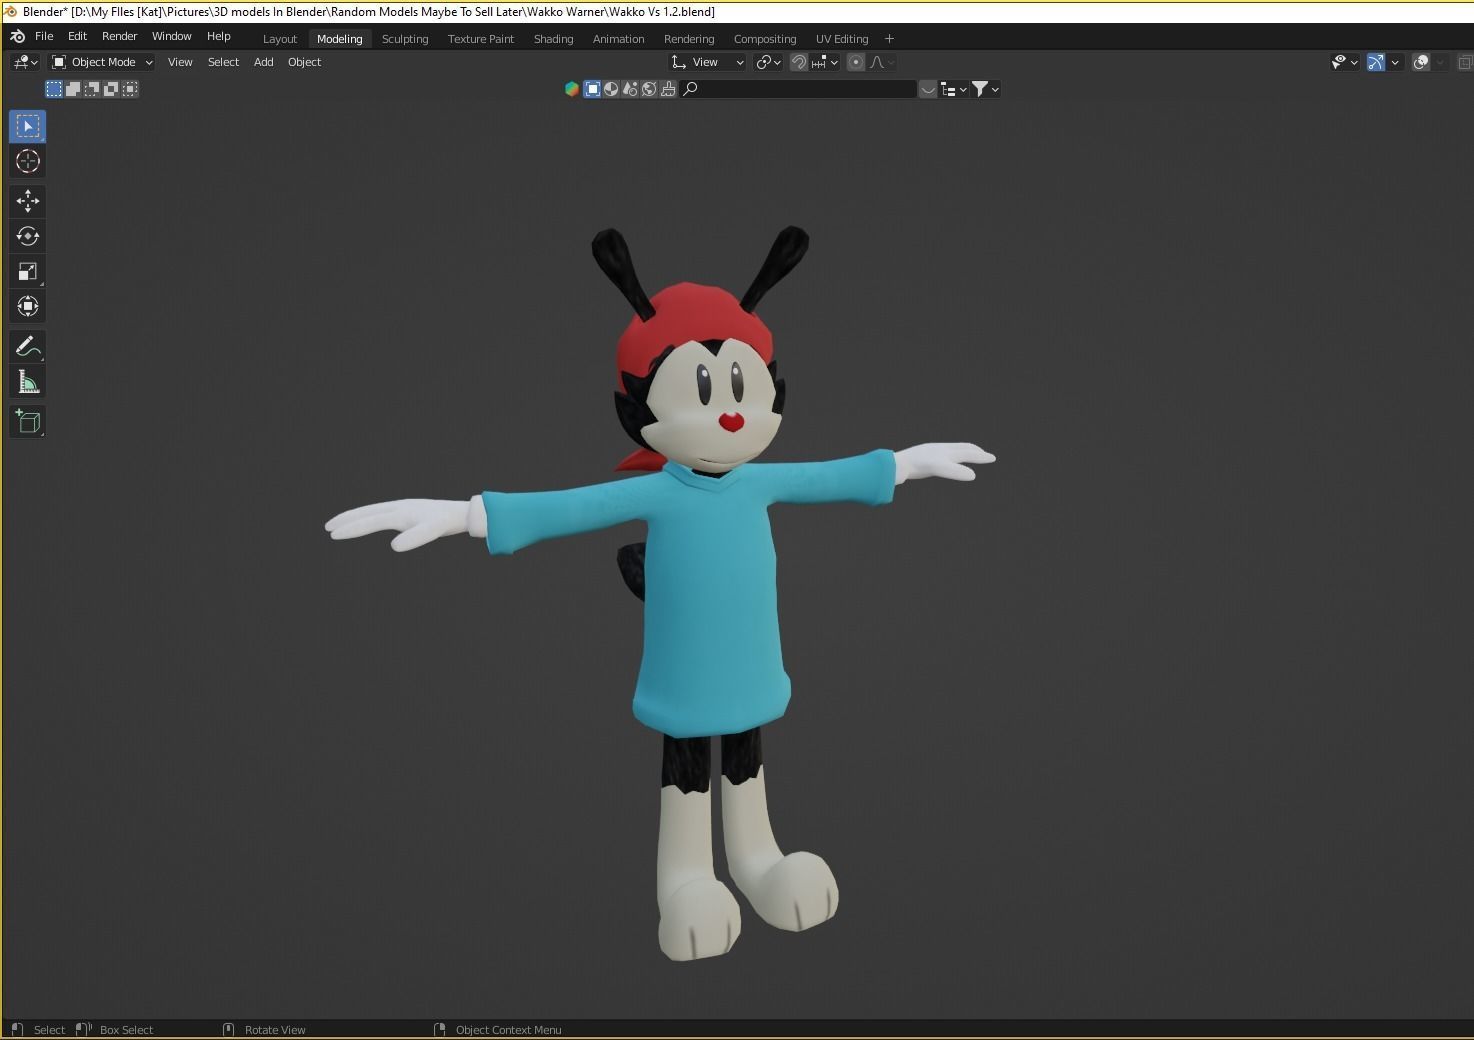Switch to the Shading workspace tab
The width and height of the screenshot is (1474, 1040).
click(553, 39)
